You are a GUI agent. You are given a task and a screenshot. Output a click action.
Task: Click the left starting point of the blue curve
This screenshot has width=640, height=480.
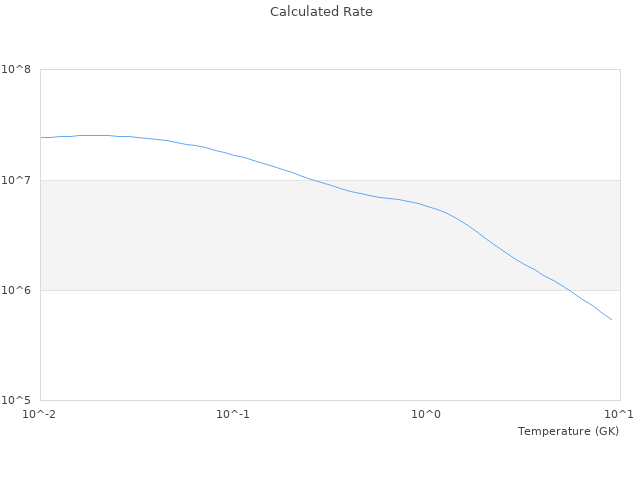[x=41, y=137]
